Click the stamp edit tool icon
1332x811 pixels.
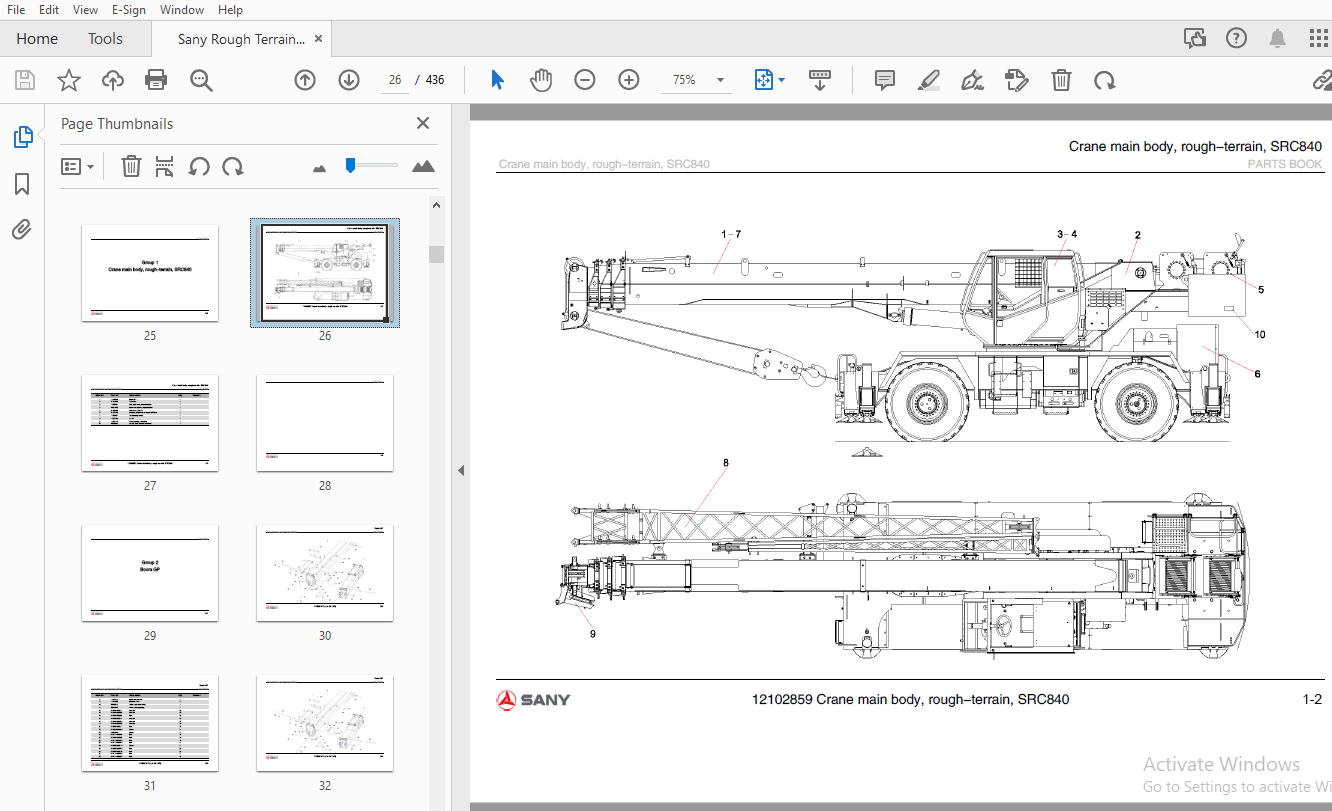tap(1017, 80)
